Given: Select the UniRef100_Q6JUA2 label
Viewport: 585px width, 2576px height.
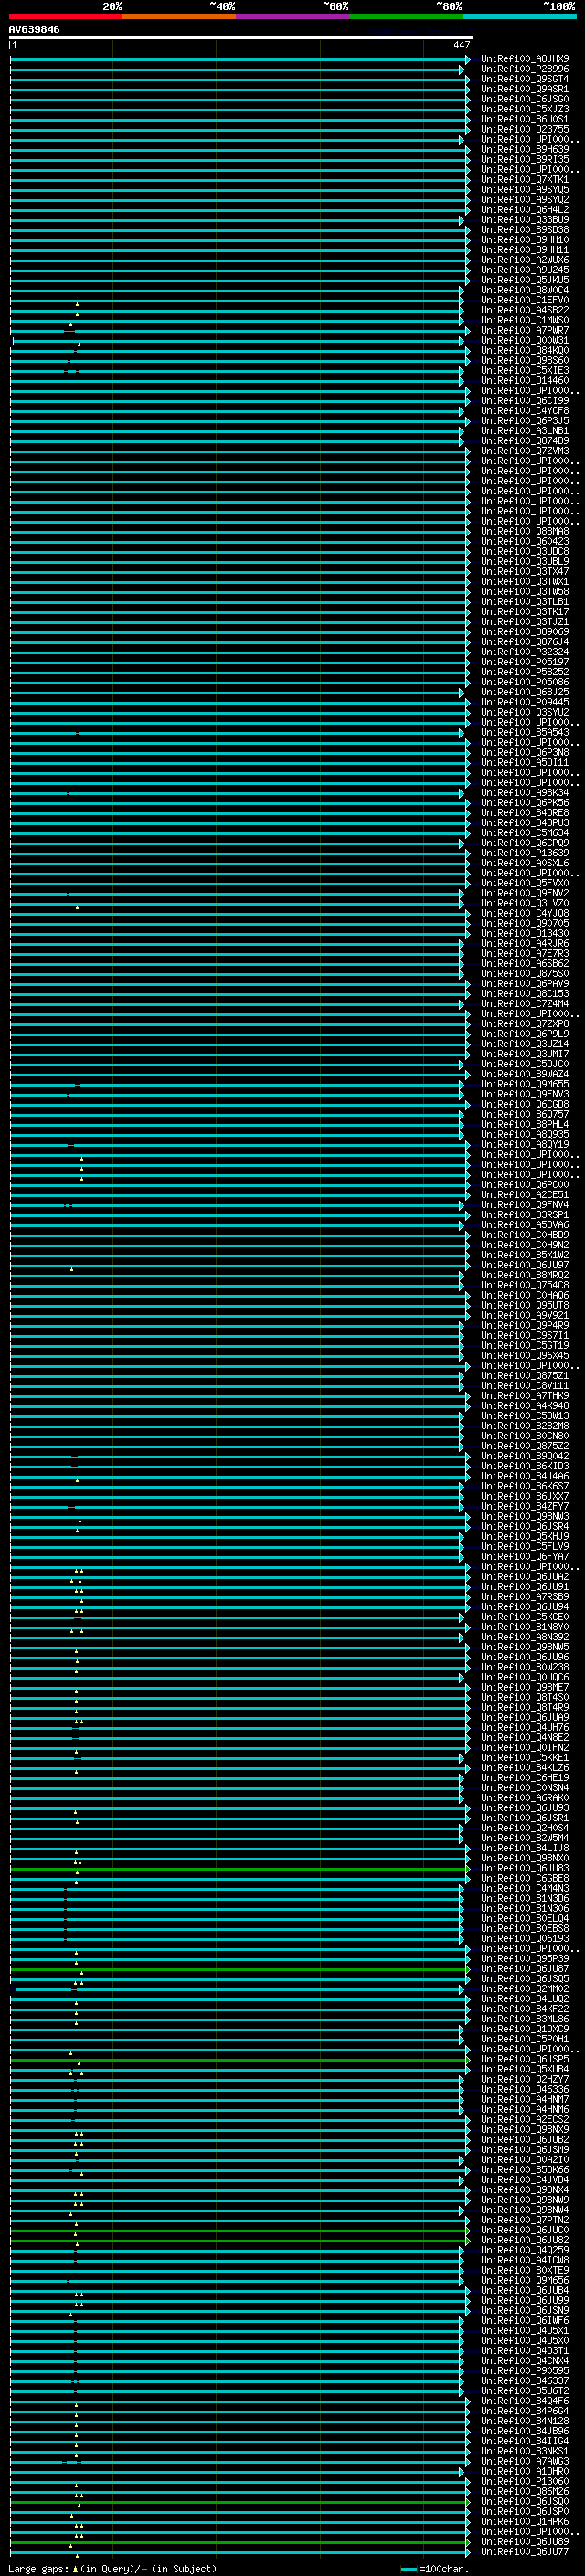Looking at the screenshot, I should [525, 1576].
